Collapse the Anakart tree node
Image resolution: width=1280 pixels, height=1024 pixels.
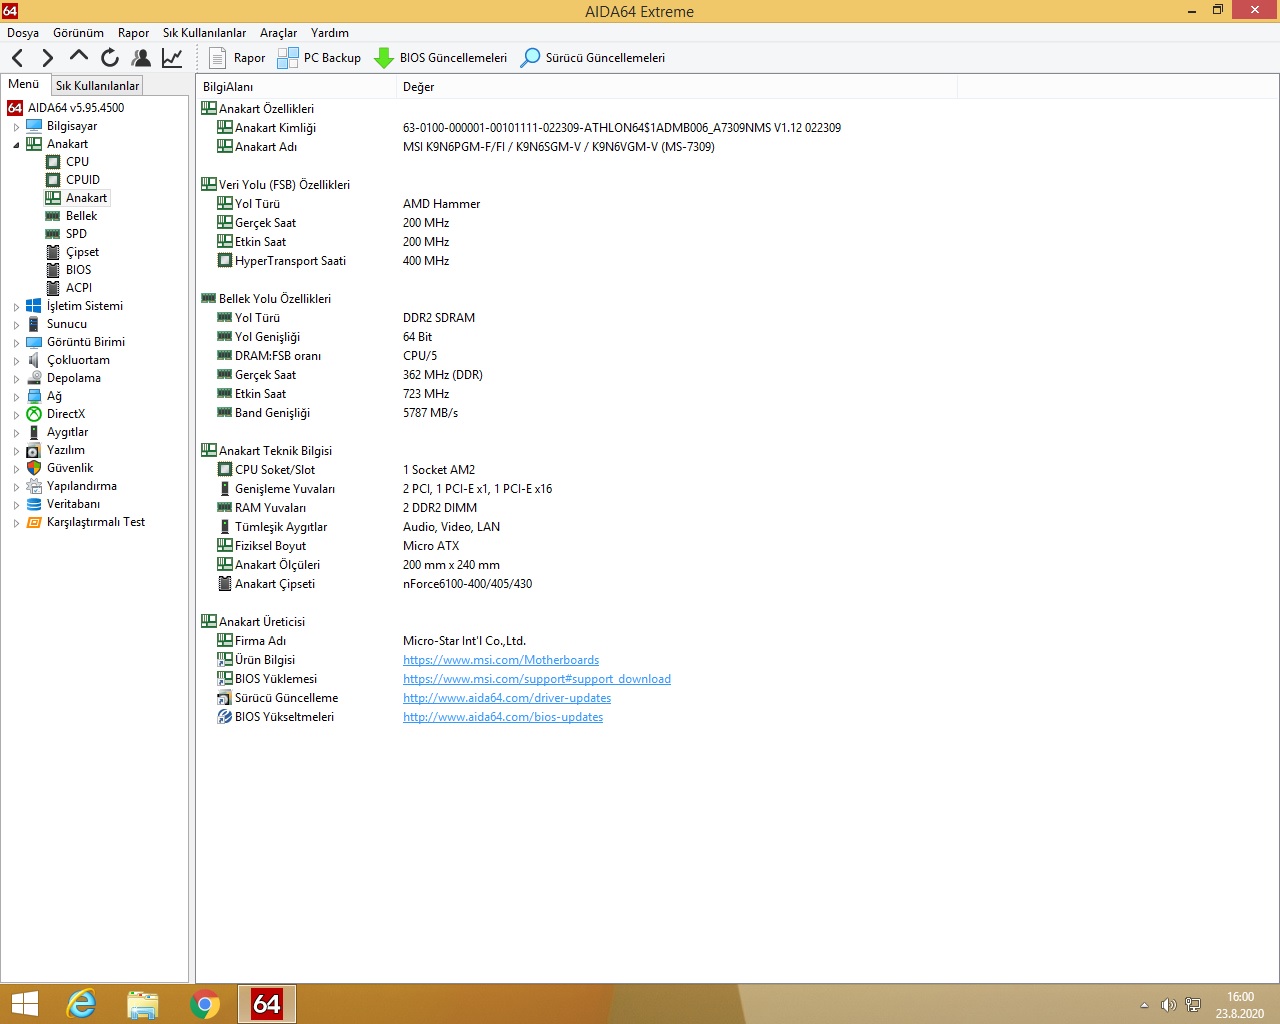click(16, 145)
